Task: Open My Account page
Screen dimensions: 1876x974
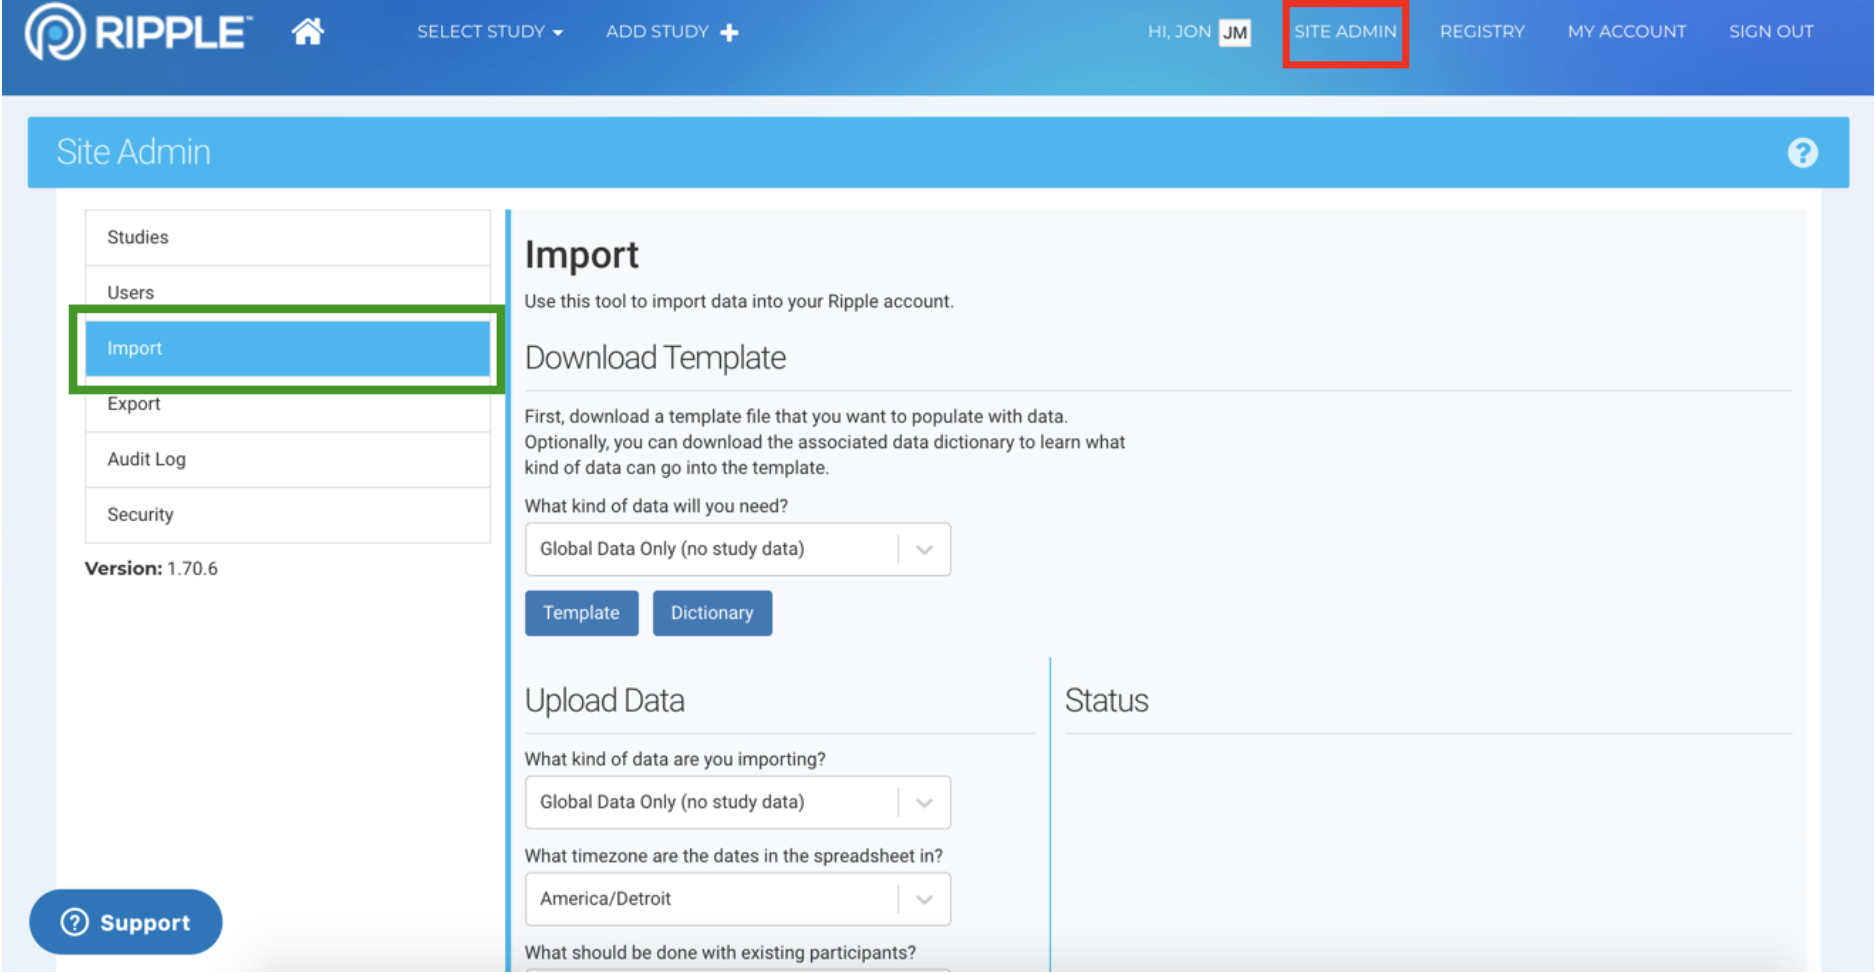Action: [1626, 32]
